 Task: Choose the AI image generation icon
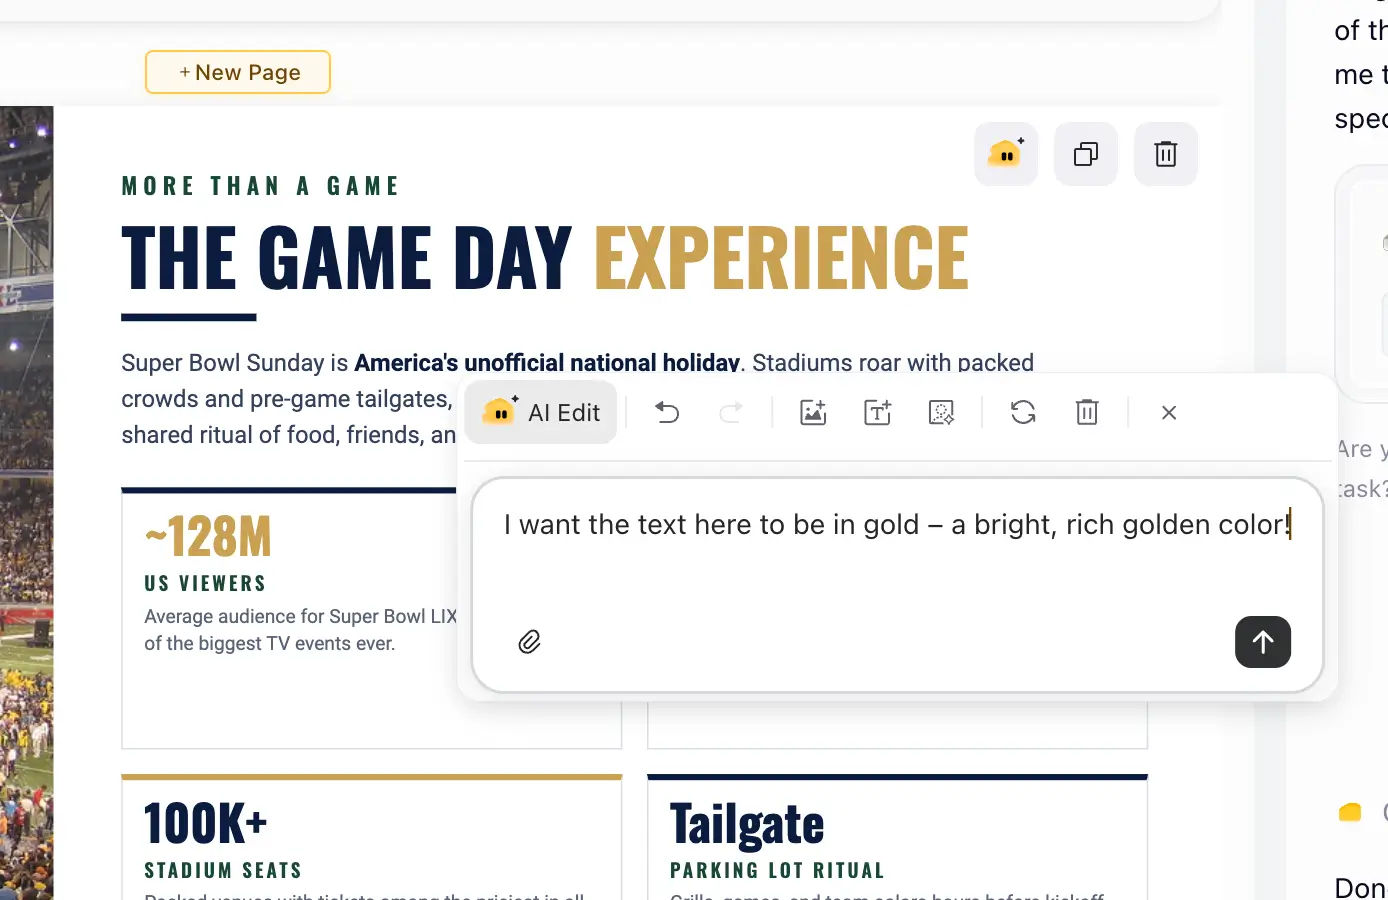coord(813,412)
